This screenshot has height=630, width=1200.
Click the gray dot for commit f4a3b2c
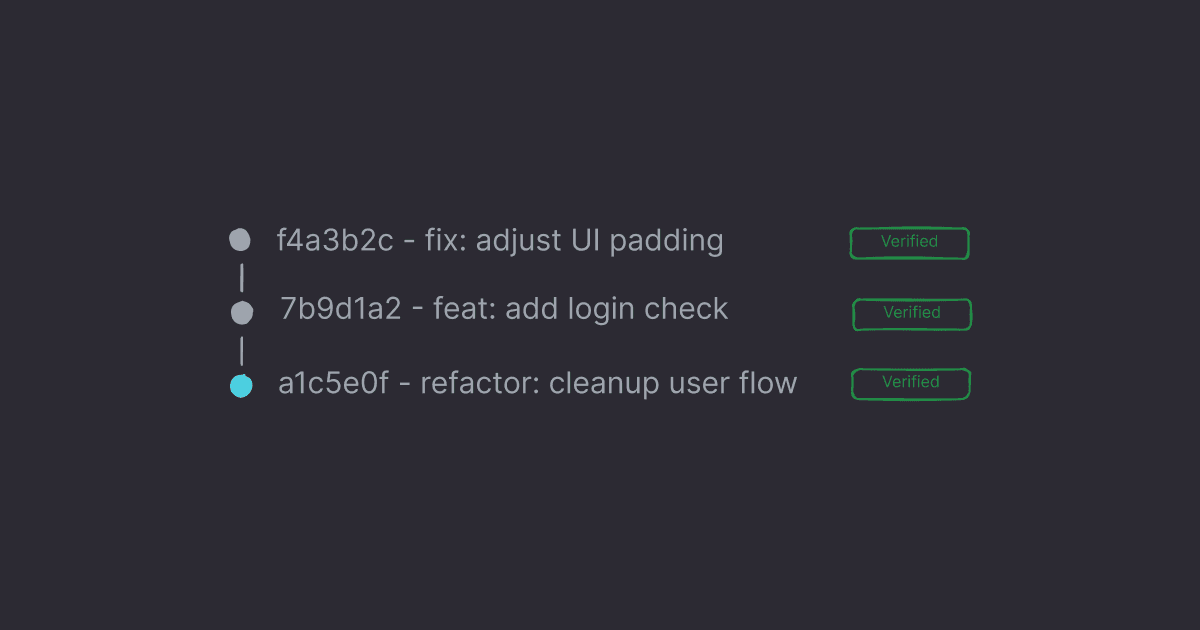click(240, 240)
